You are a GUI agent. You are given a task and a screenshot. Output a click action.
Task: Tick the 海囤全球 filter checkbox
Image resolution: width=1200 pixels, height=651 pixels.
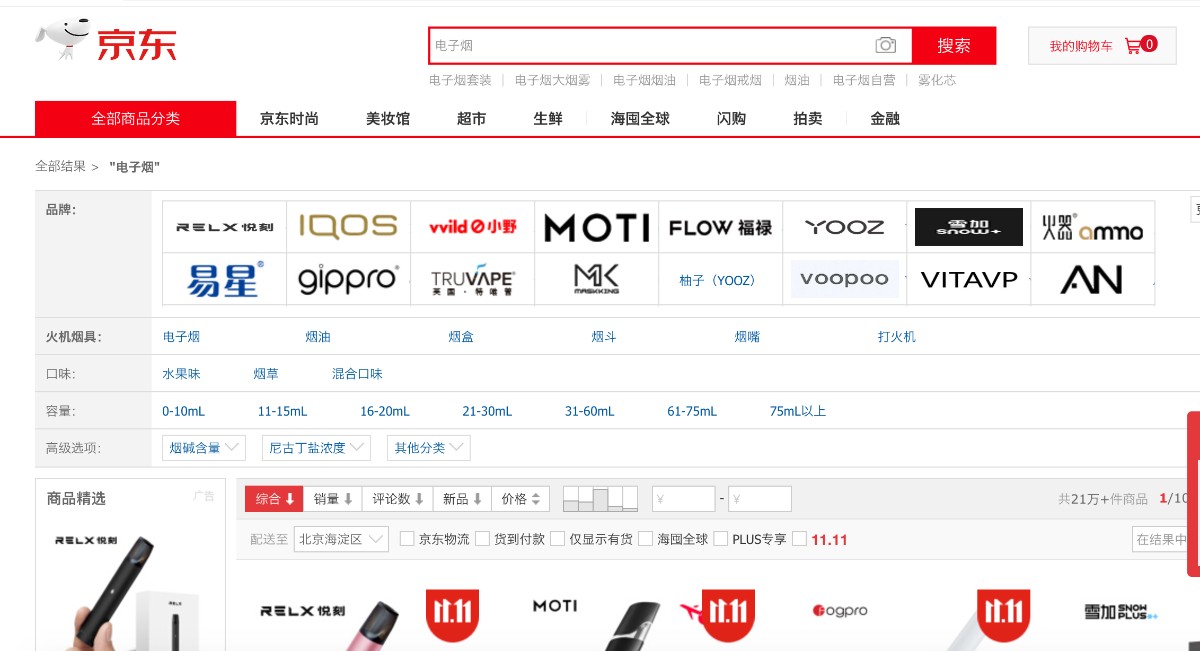[645, 539]
